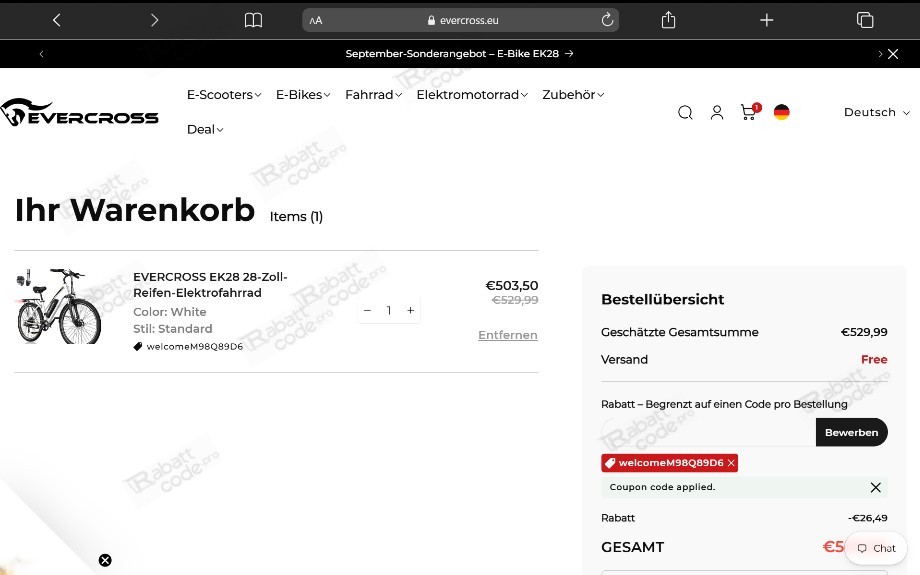Click the evercross.eu address bar
Screen dimensions: 920x575
pos(460,20)
